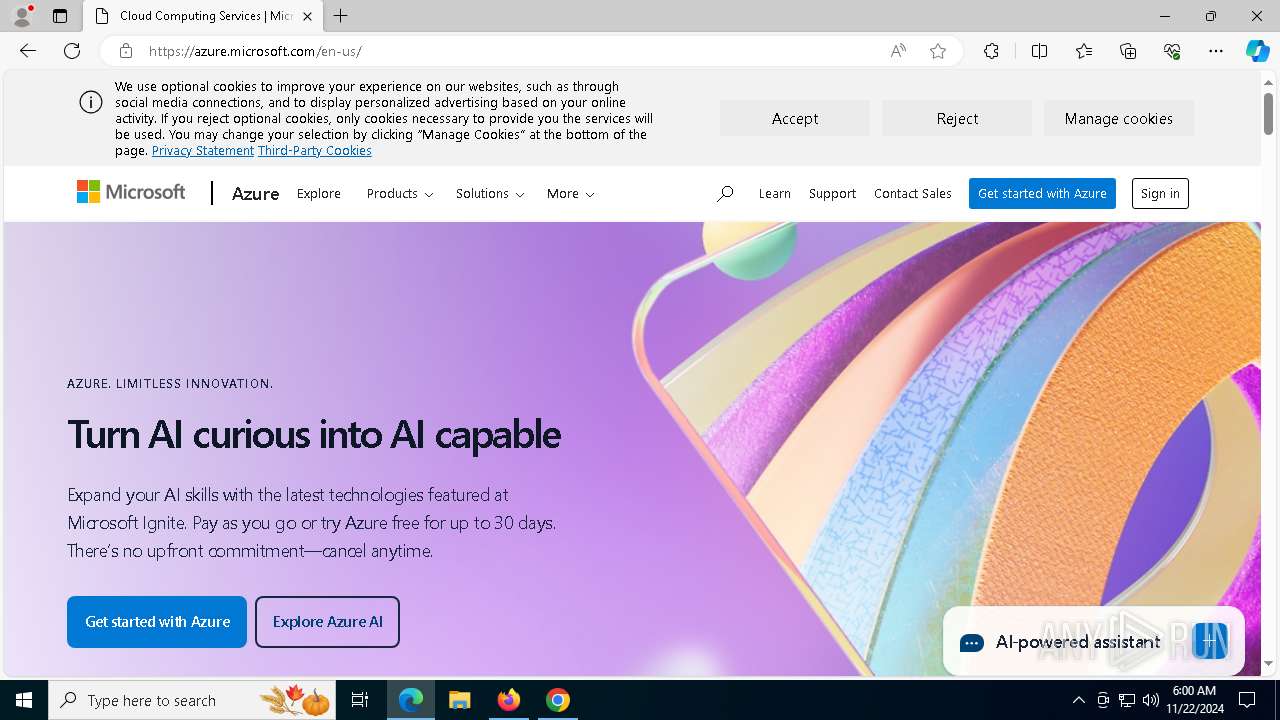Open the notification center icon
Viewport: 1280px width, 720px height.
click(x=1247, y=700)
